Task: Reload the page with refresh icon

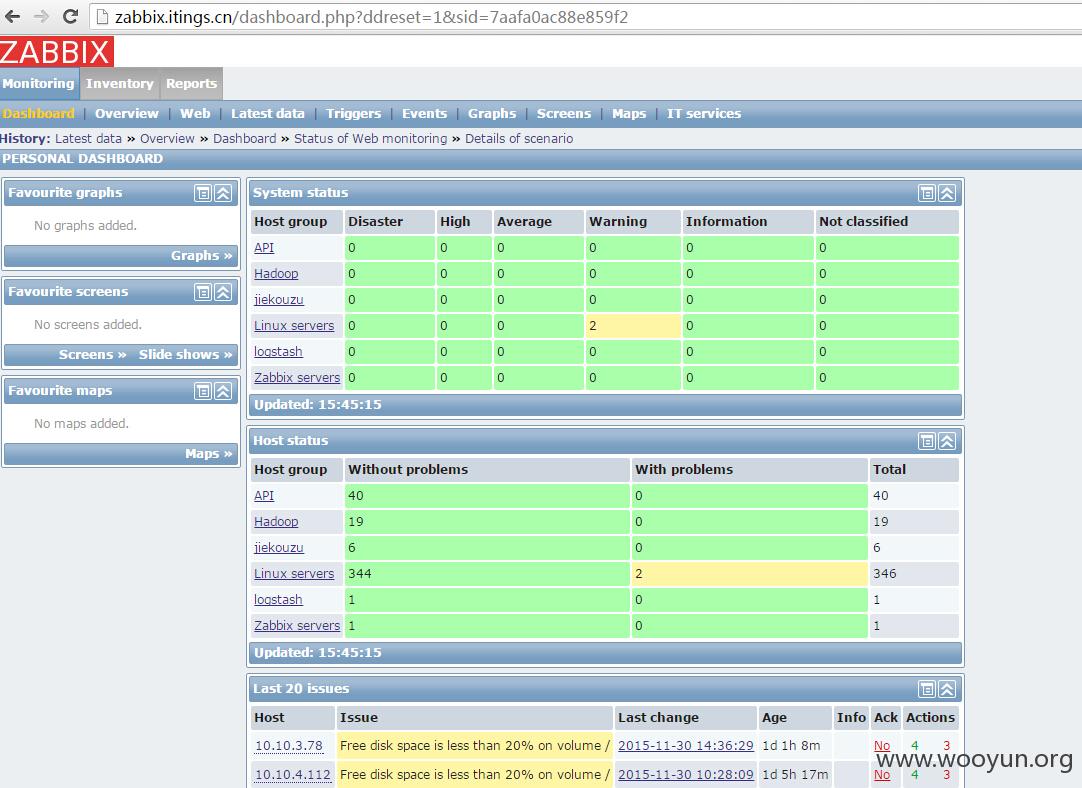Action: point(70,17)
